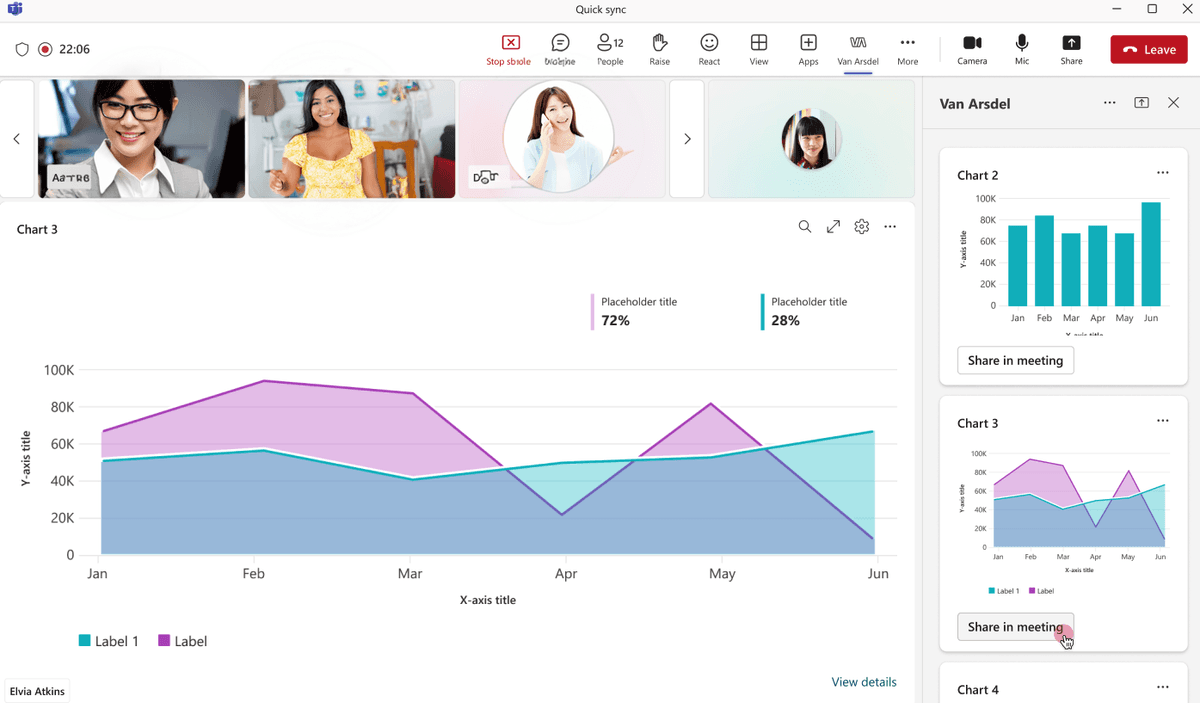The image size is (1200, 703).
Task: Open Van Arsdel panel more options
Action: coord(1110,103)
